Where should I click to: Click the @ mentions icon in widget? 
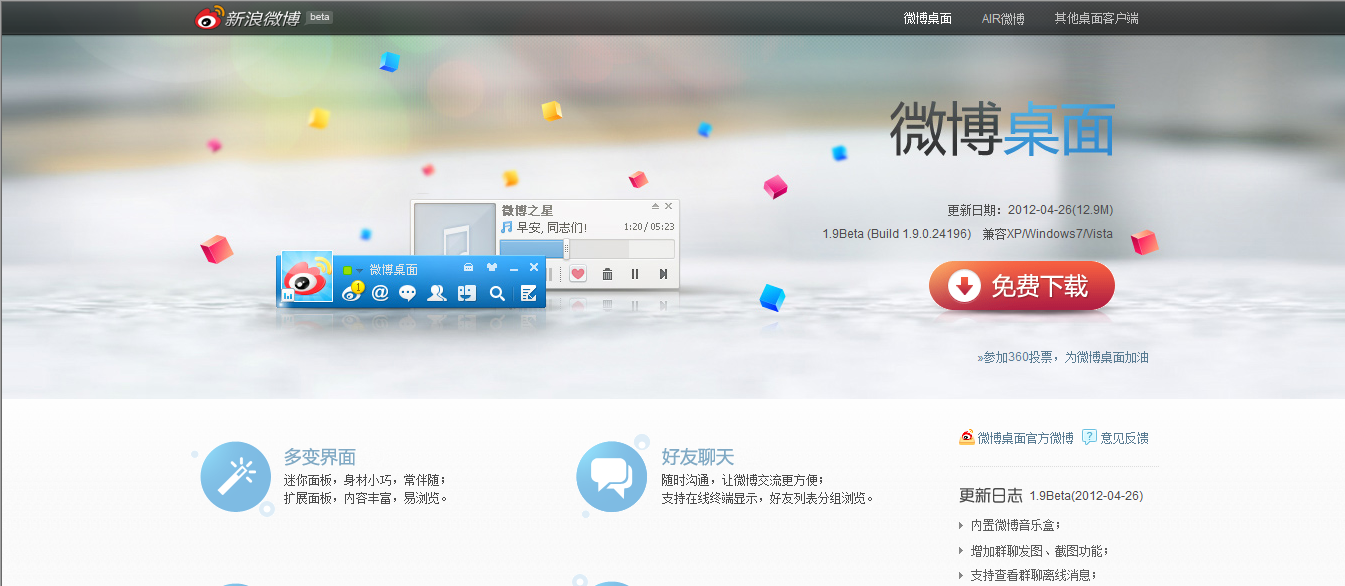coord(380,292)
